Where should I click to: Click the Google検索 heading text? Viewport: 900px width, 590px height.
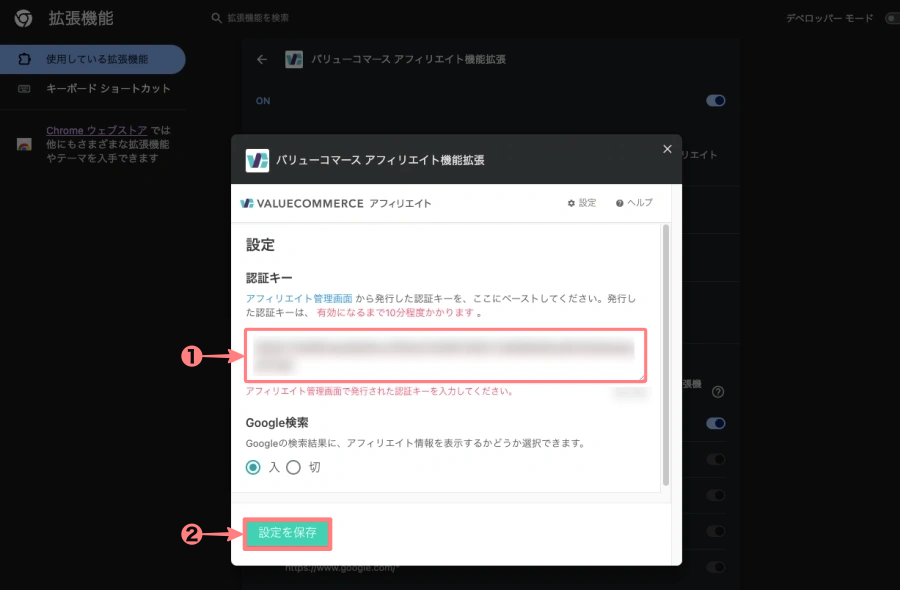coord(277,423)
